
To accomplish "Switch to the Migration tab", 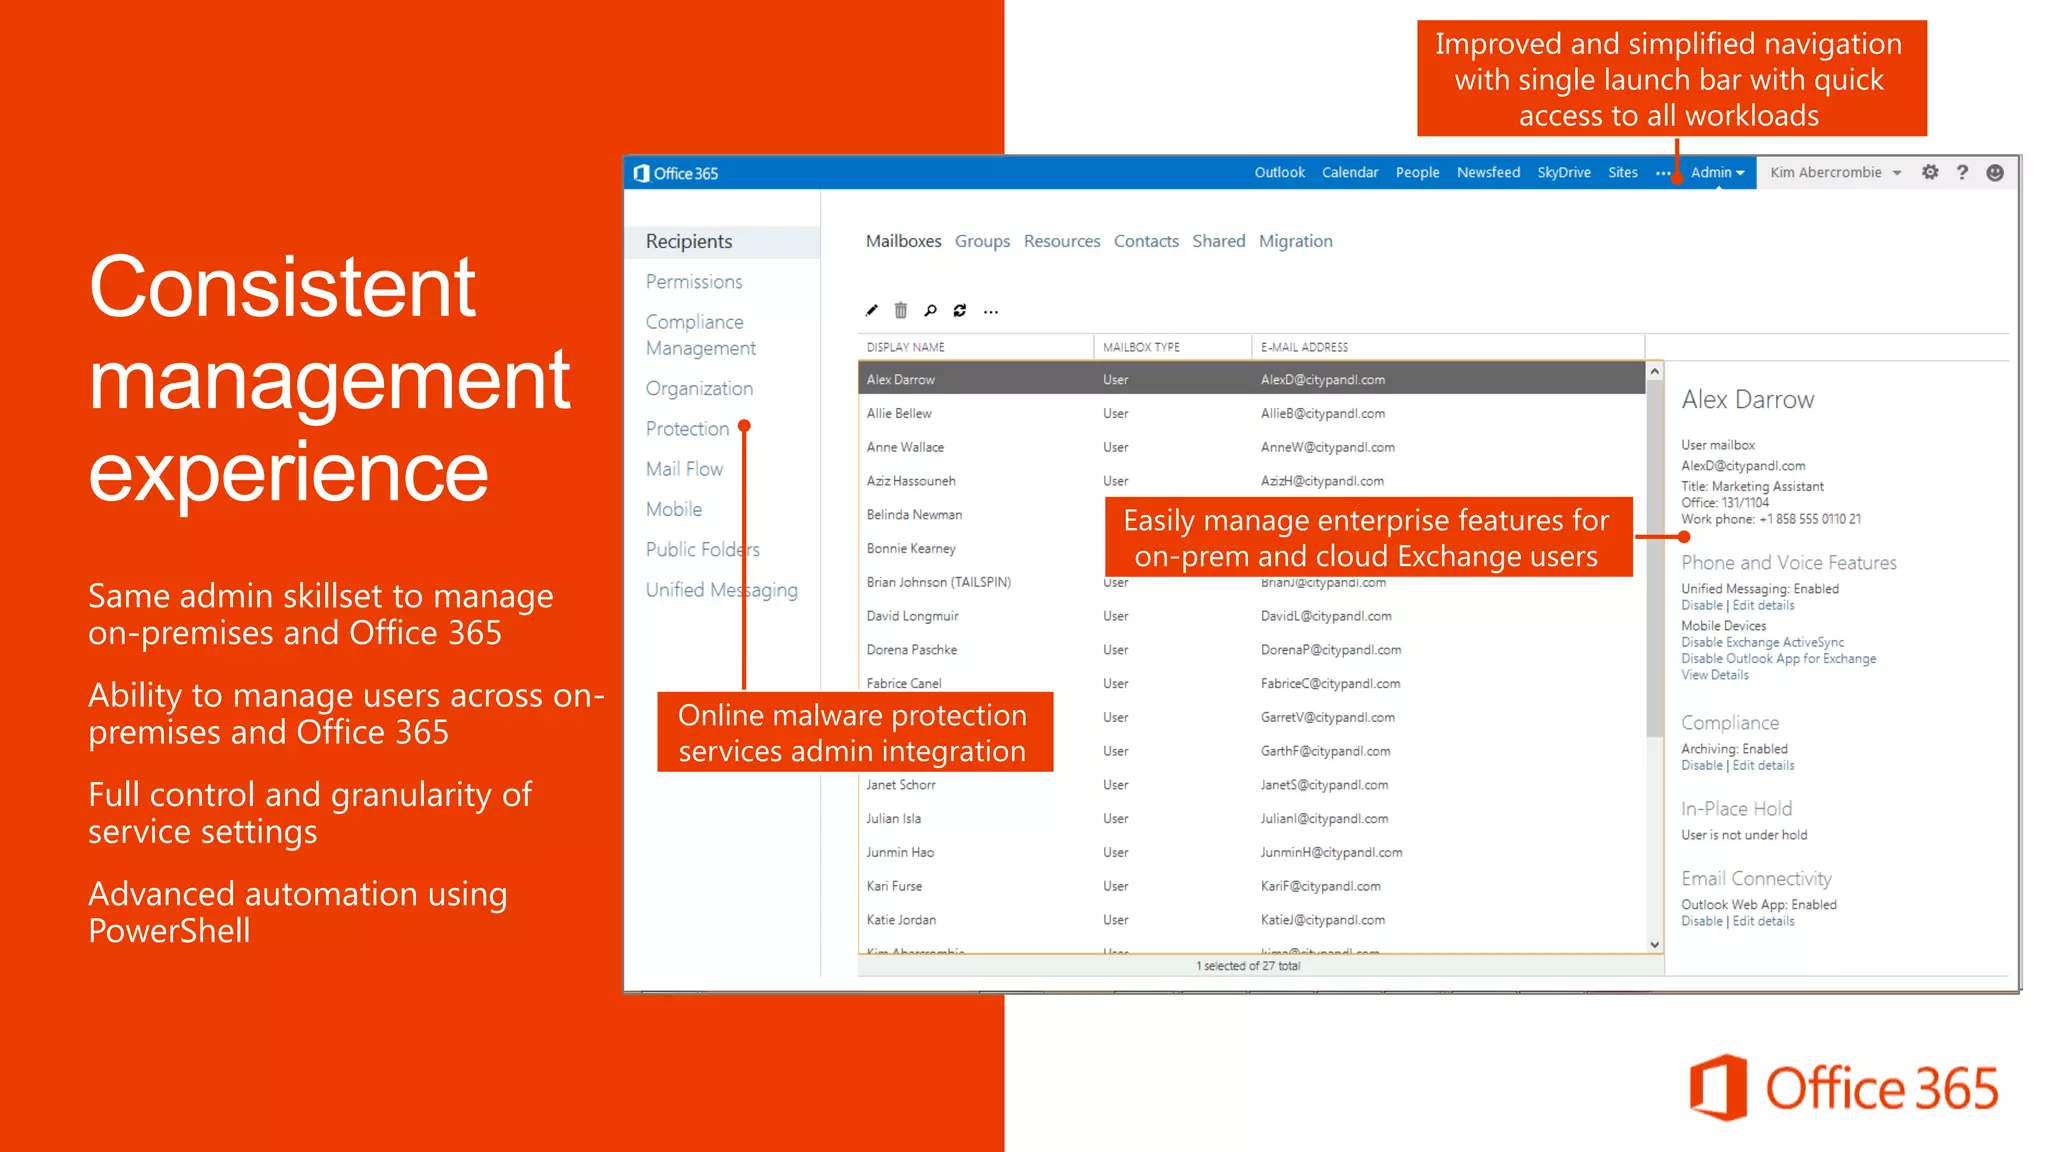I will pos(1296,241).
